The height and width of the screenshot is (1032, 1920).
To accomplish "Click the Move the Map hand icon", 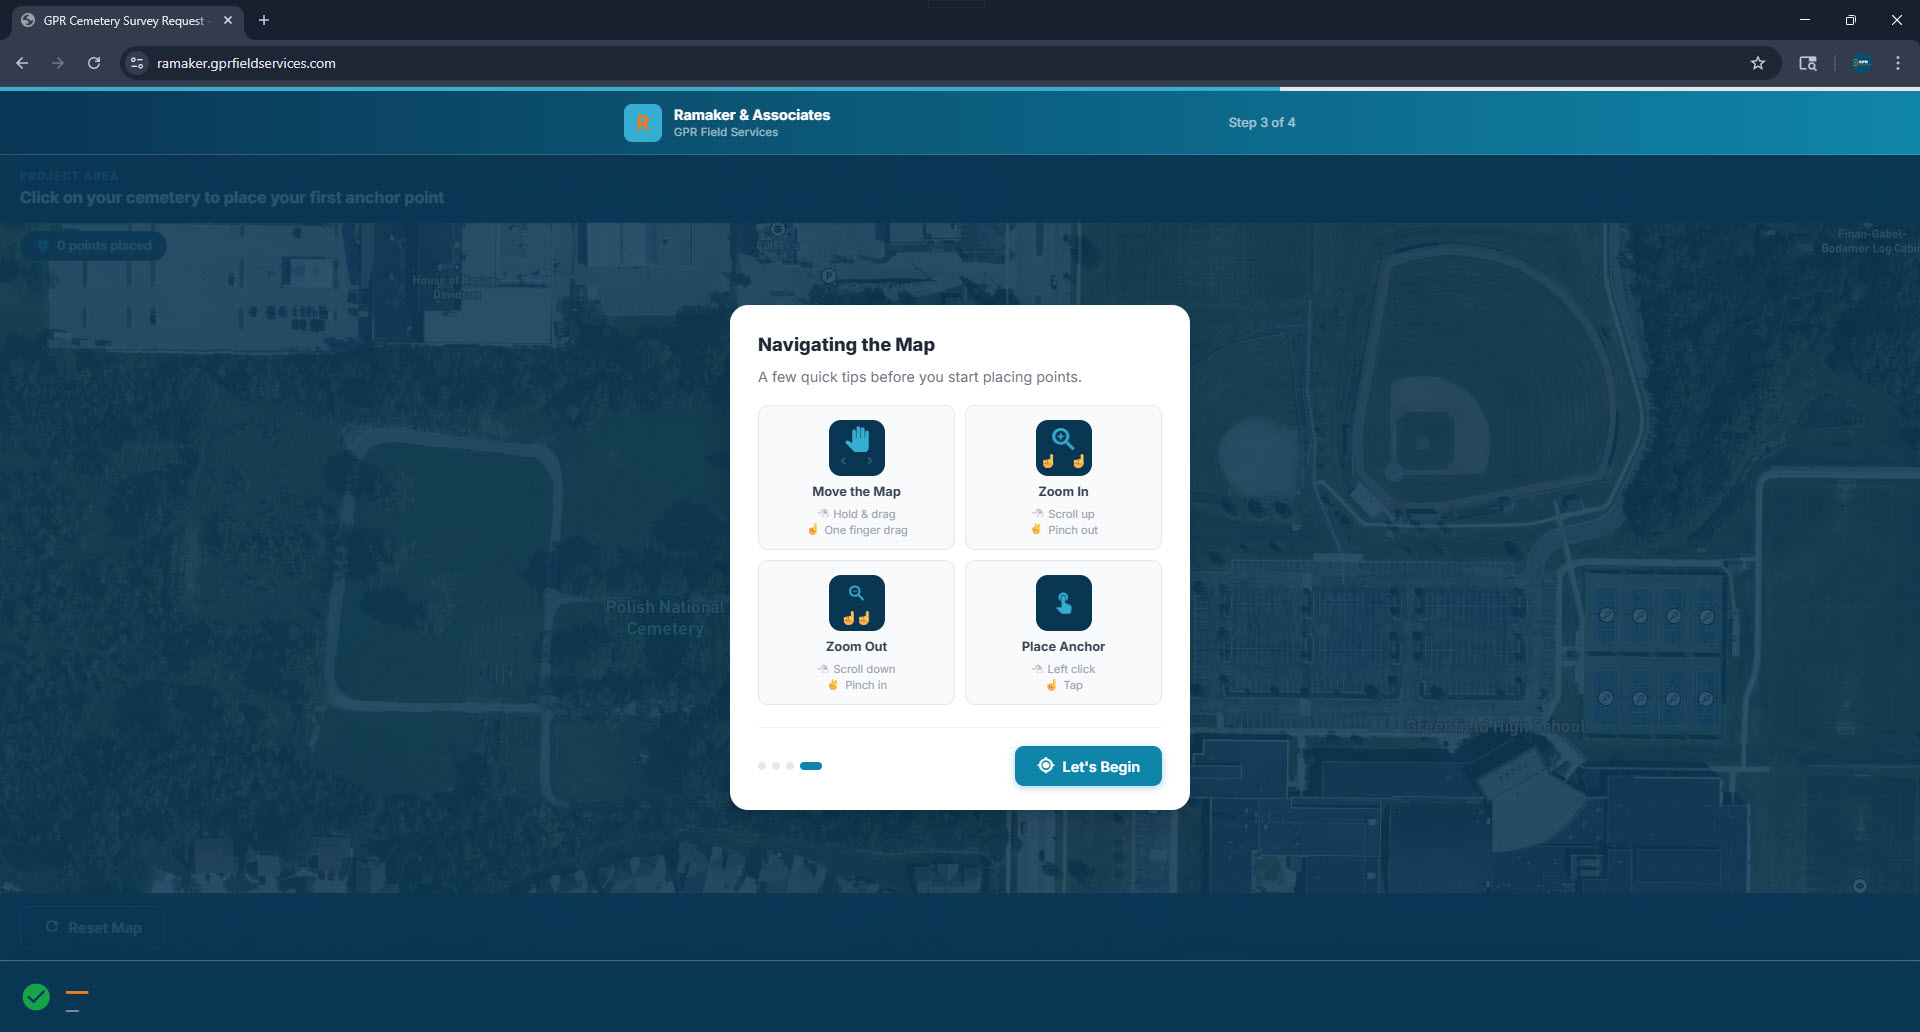I will (856, 447).
